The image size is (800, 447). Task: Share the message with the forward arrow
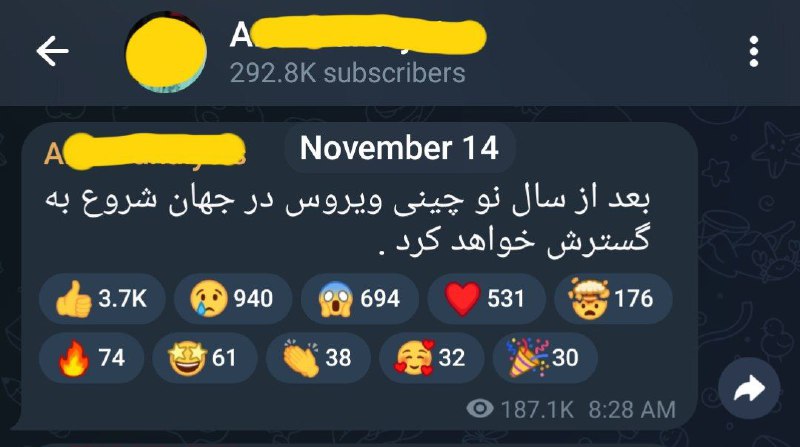pyautogui.click(x=749, y=388)
